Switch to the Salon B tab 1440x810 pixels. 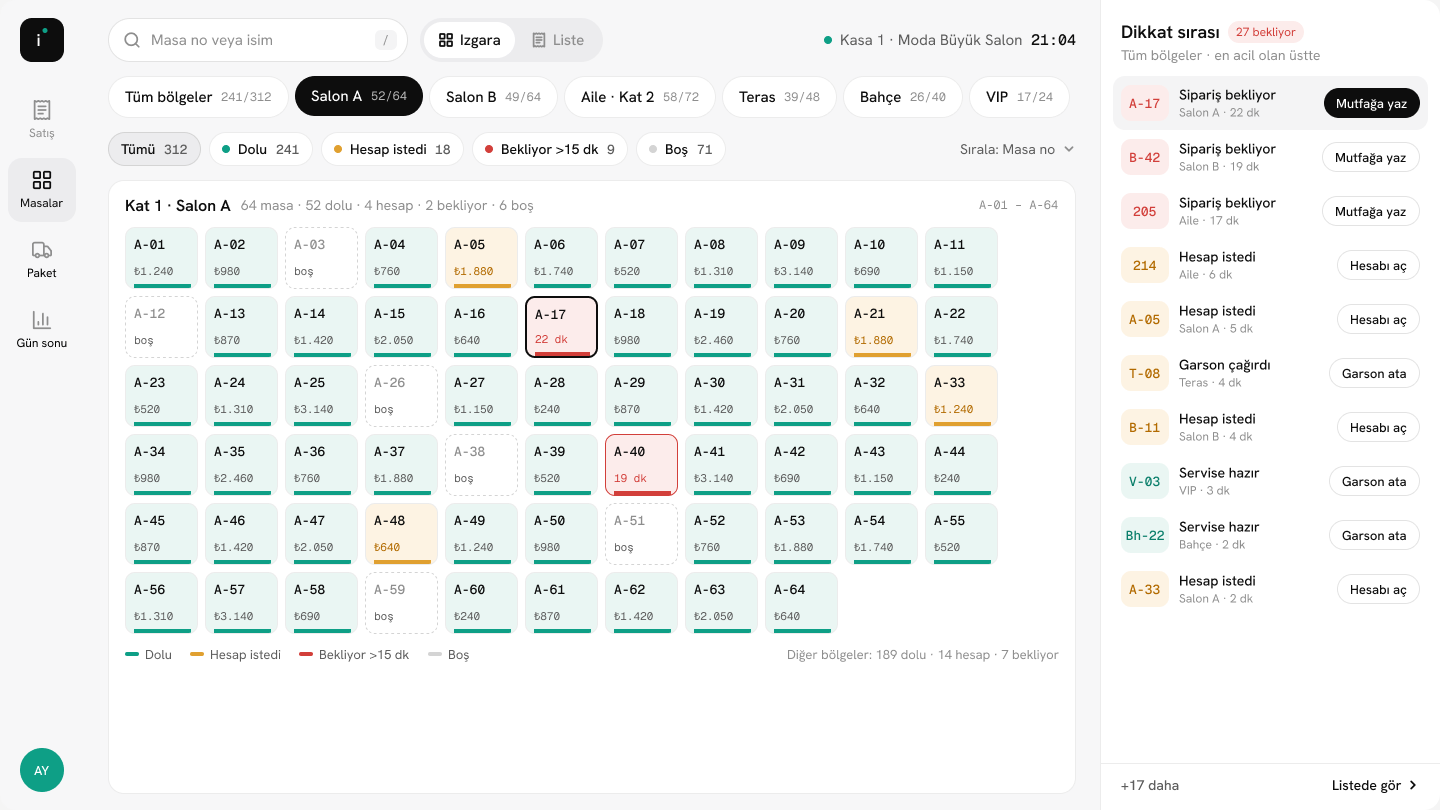493,97
